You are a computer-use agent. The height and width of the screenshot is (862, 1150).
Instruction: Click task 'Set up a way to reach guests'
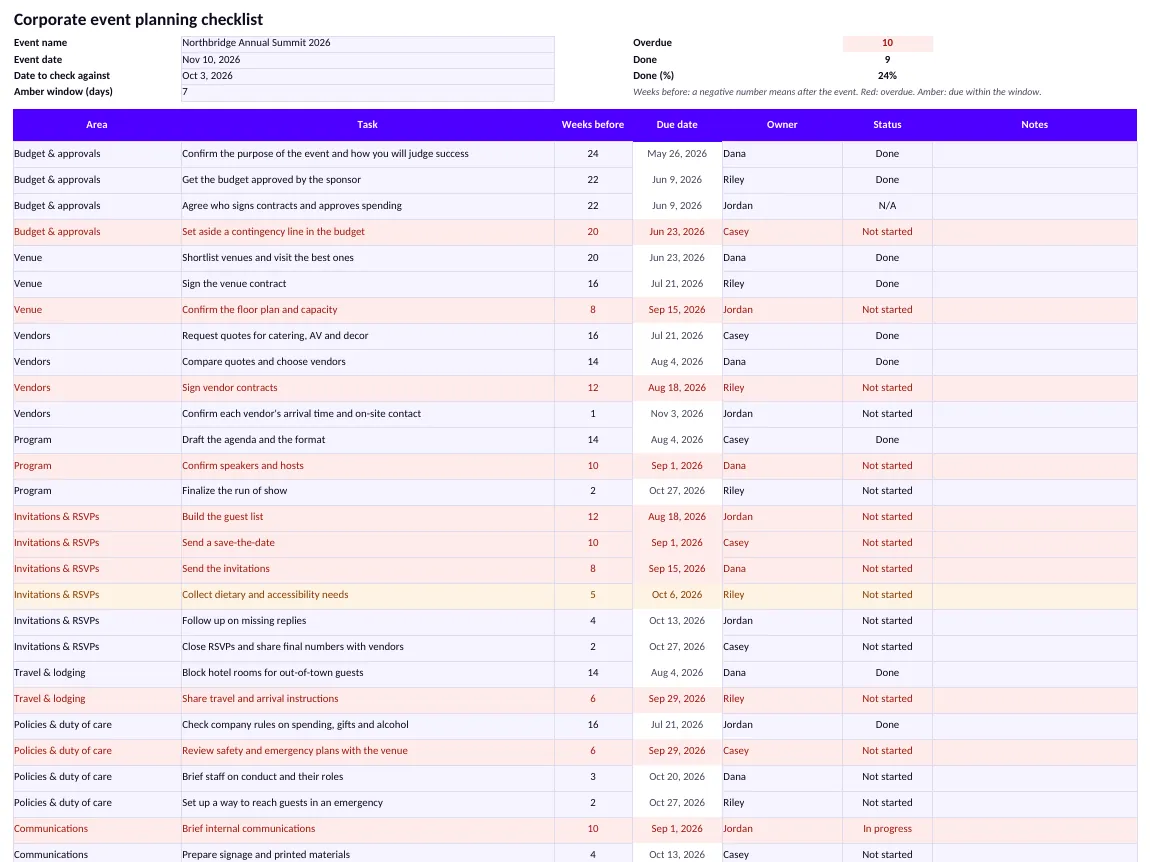367,803
